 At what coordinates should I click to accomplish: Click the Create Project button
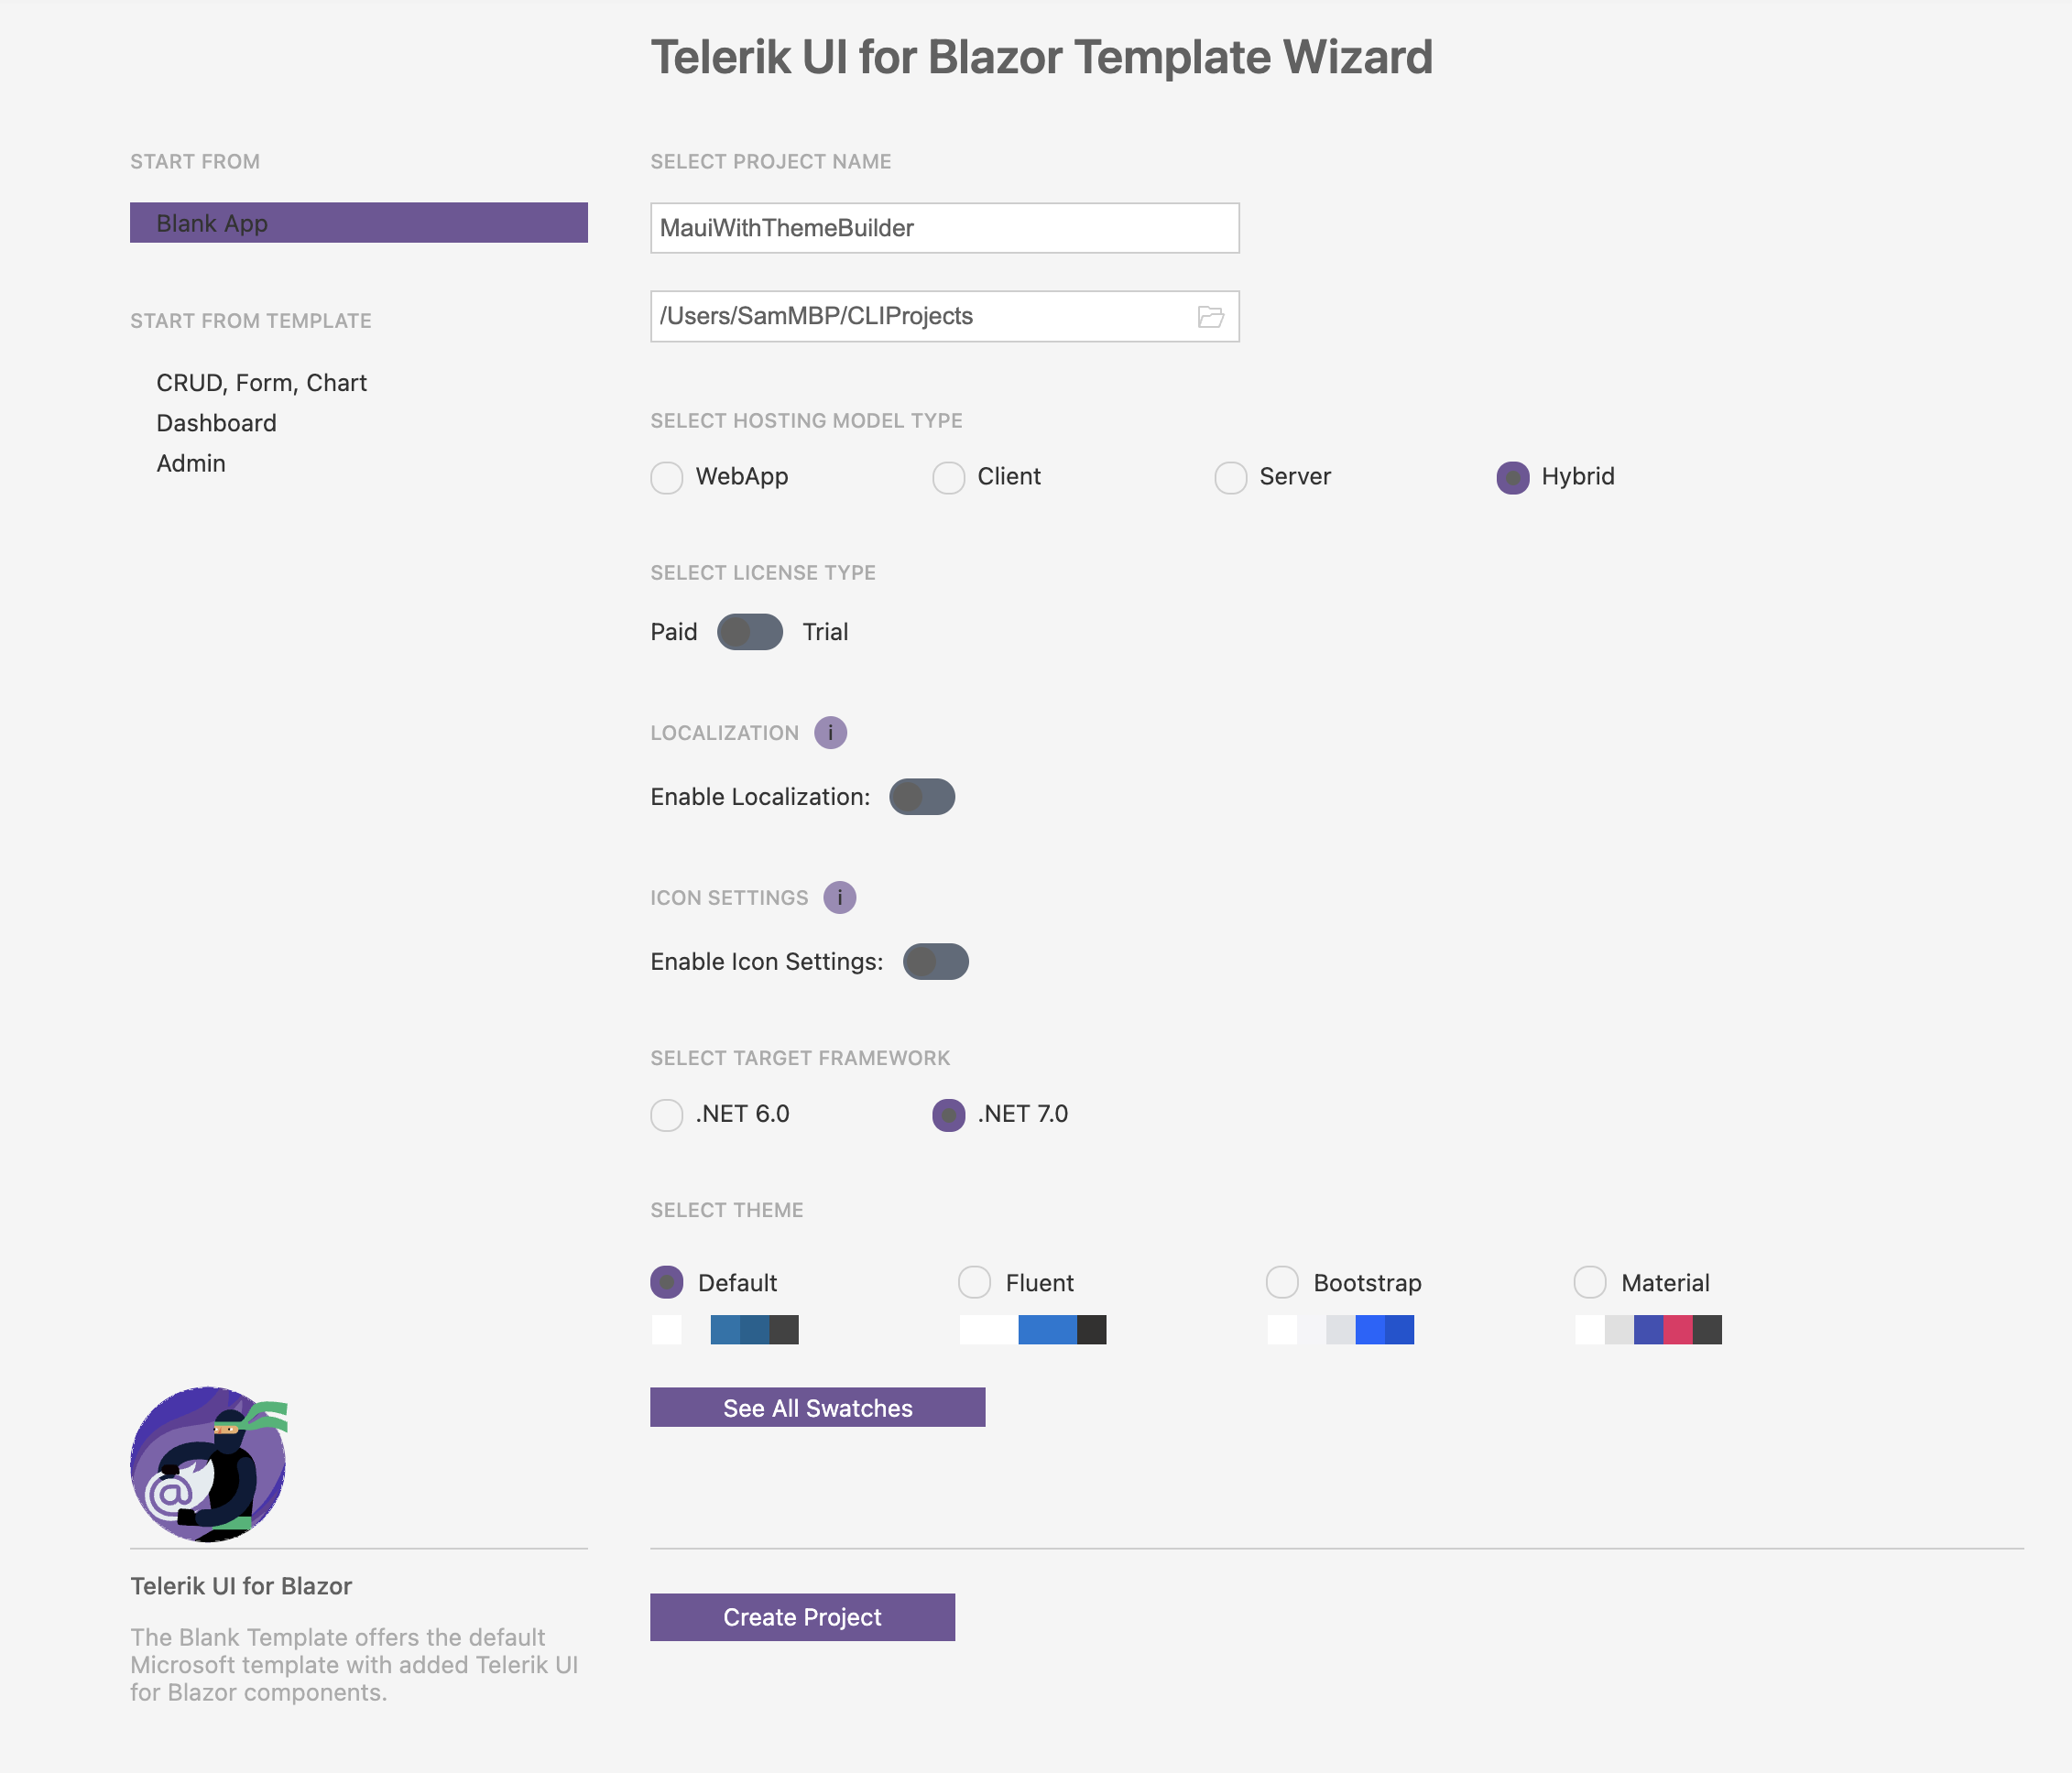point(802,1617)
